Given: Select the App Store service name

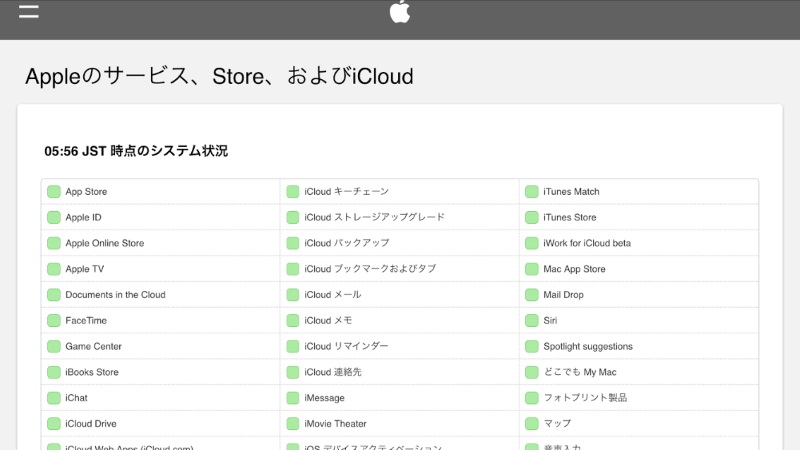Looking at the screenshot, I should click(x=86, y=192).
